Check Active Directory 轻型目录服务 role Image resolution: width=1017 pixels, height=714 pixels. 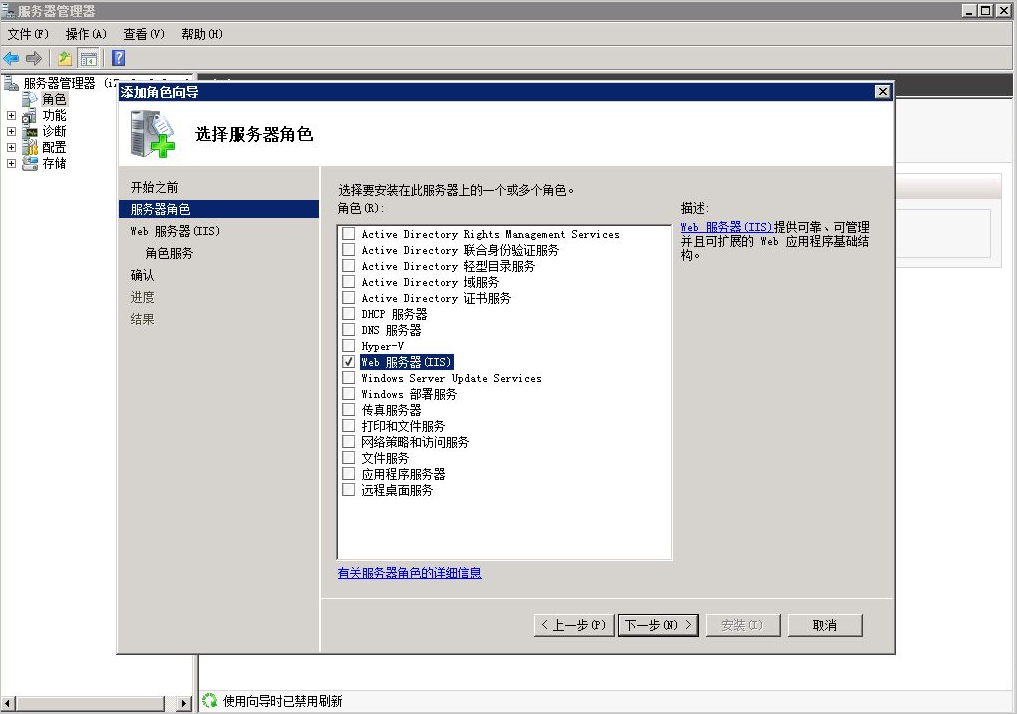349,266
